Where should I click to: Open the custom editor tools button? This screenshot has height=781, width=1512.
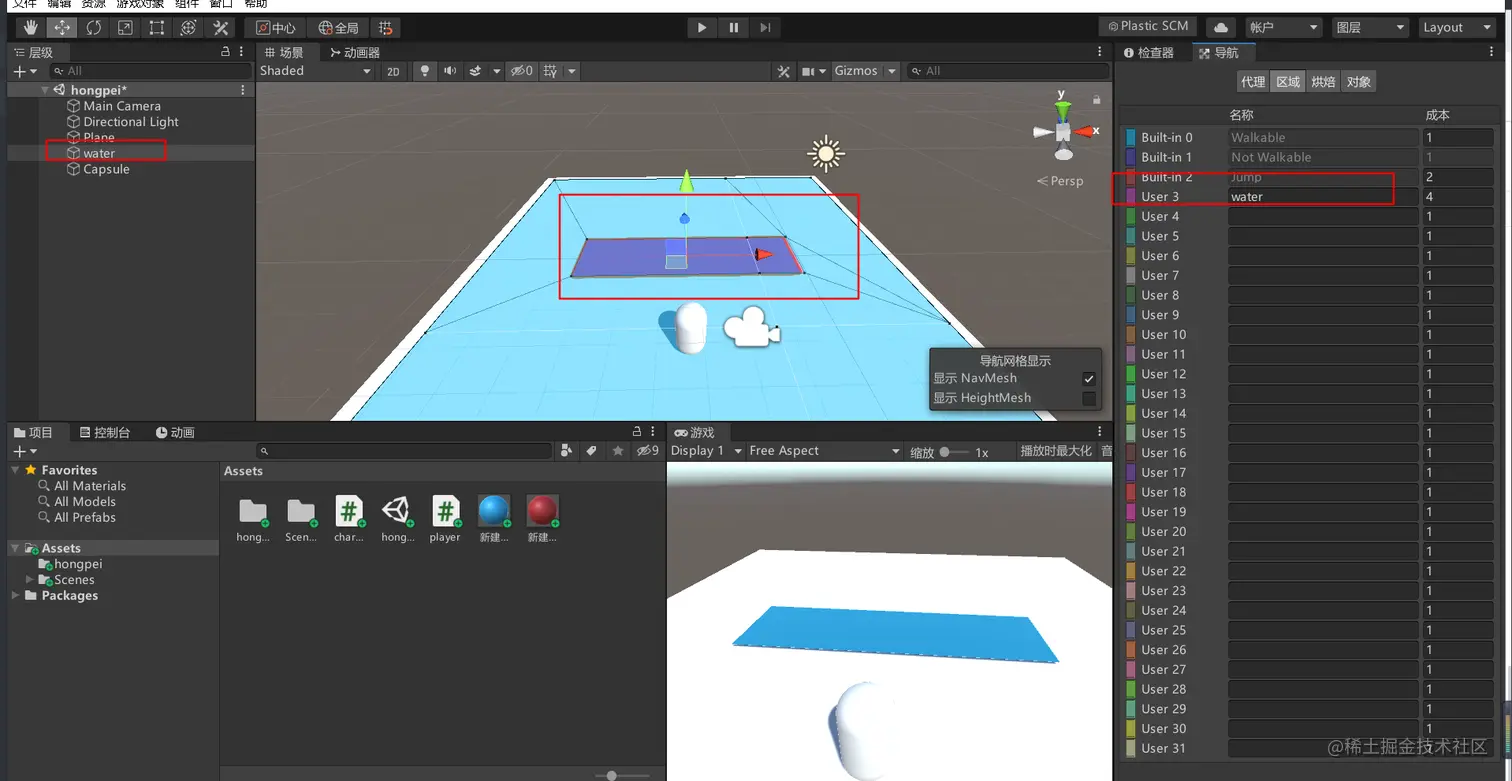221,28
